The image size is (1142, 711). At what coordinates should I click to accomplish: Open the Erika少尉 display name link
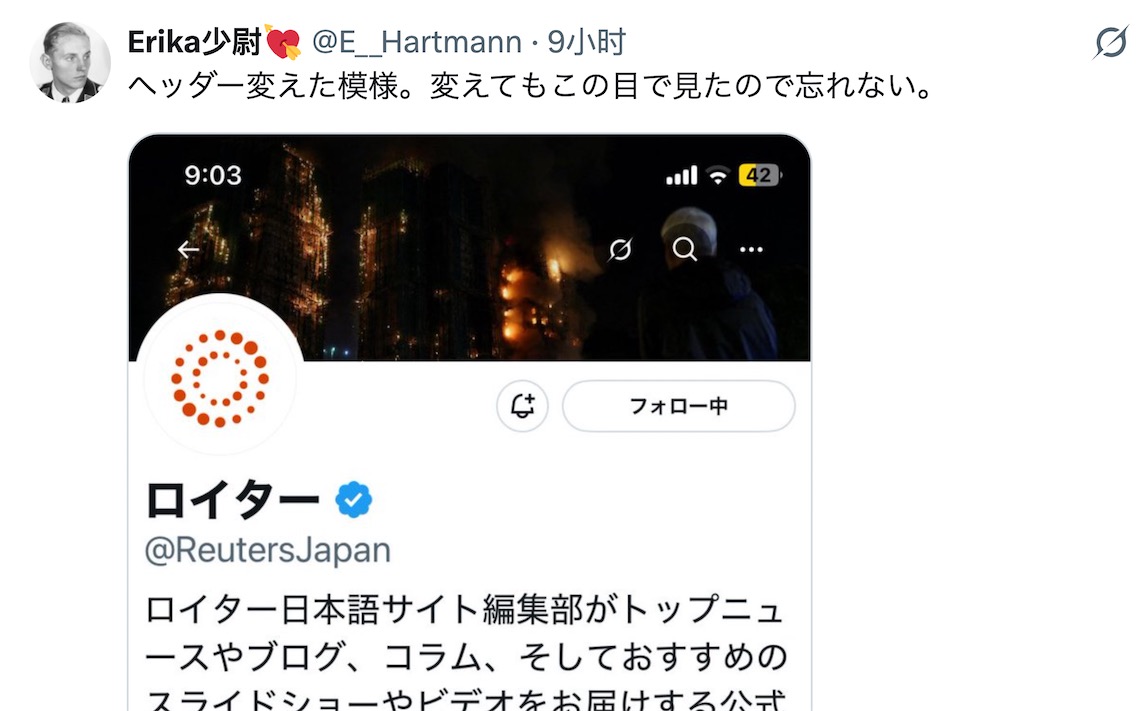(214, 42)
